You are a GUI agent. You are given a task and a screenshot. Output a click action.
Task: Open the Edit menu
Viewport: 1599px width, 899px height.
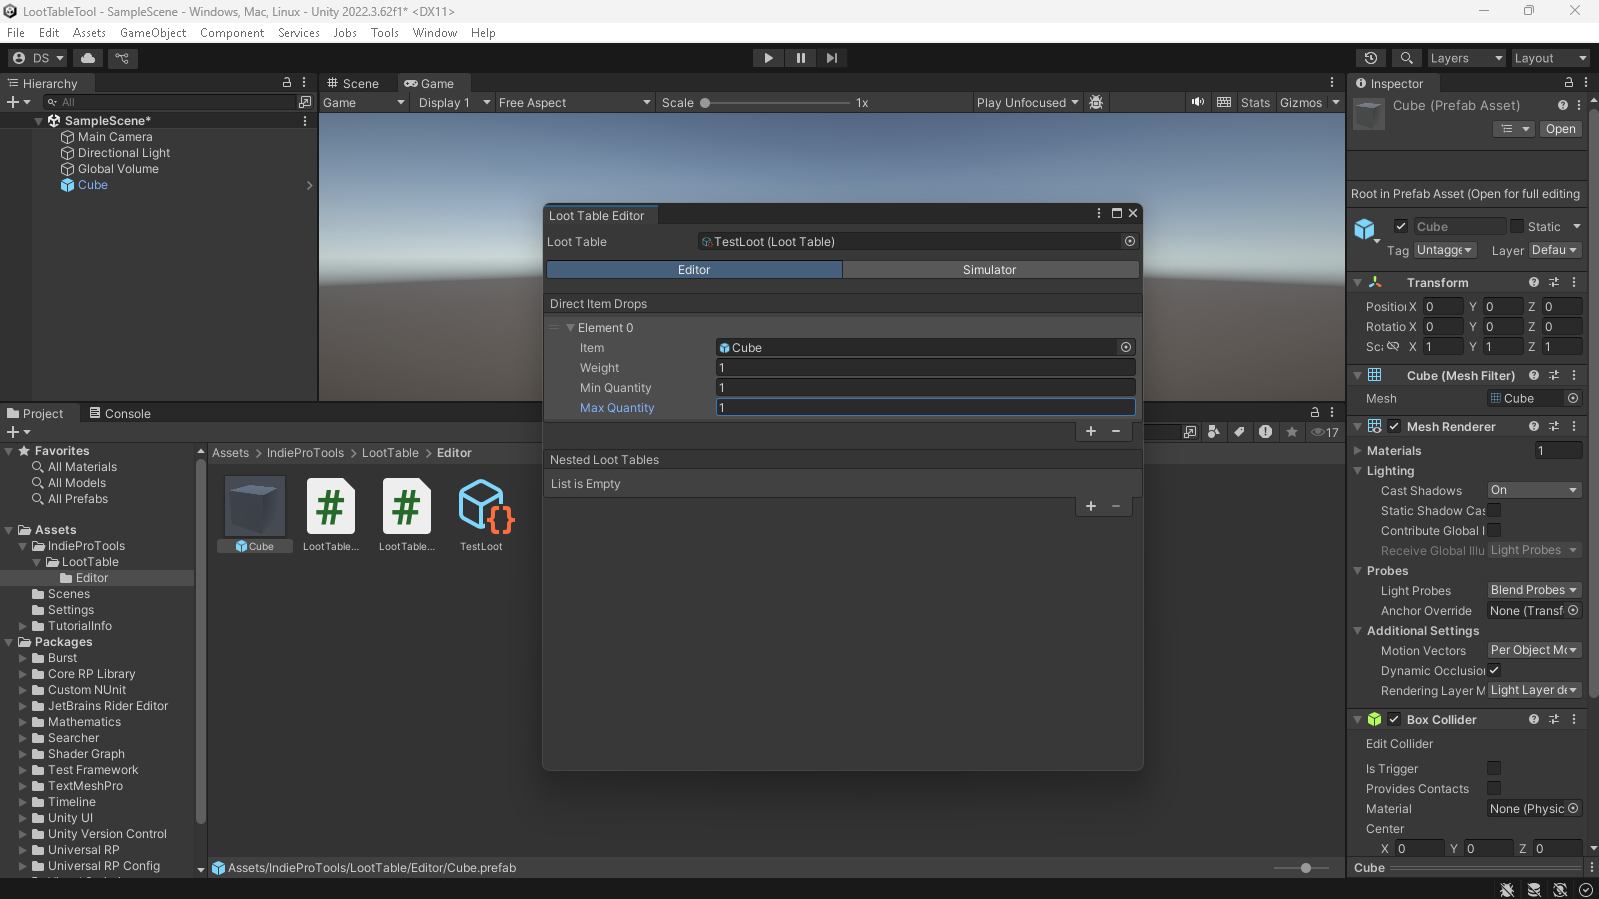tap(49, 33)
